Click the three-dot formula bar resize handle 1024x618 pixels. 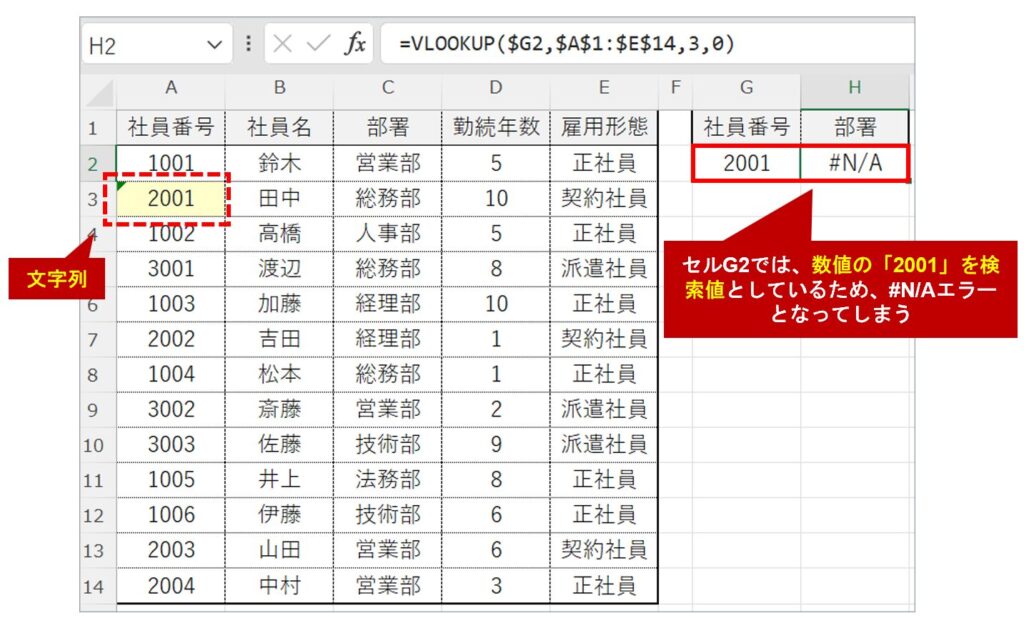coord(248,45)
